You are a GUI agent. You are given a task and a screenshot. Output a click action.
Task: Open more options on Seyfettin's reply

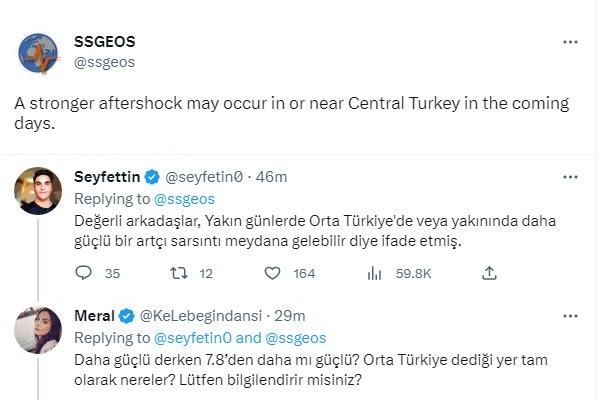point(571,177)
